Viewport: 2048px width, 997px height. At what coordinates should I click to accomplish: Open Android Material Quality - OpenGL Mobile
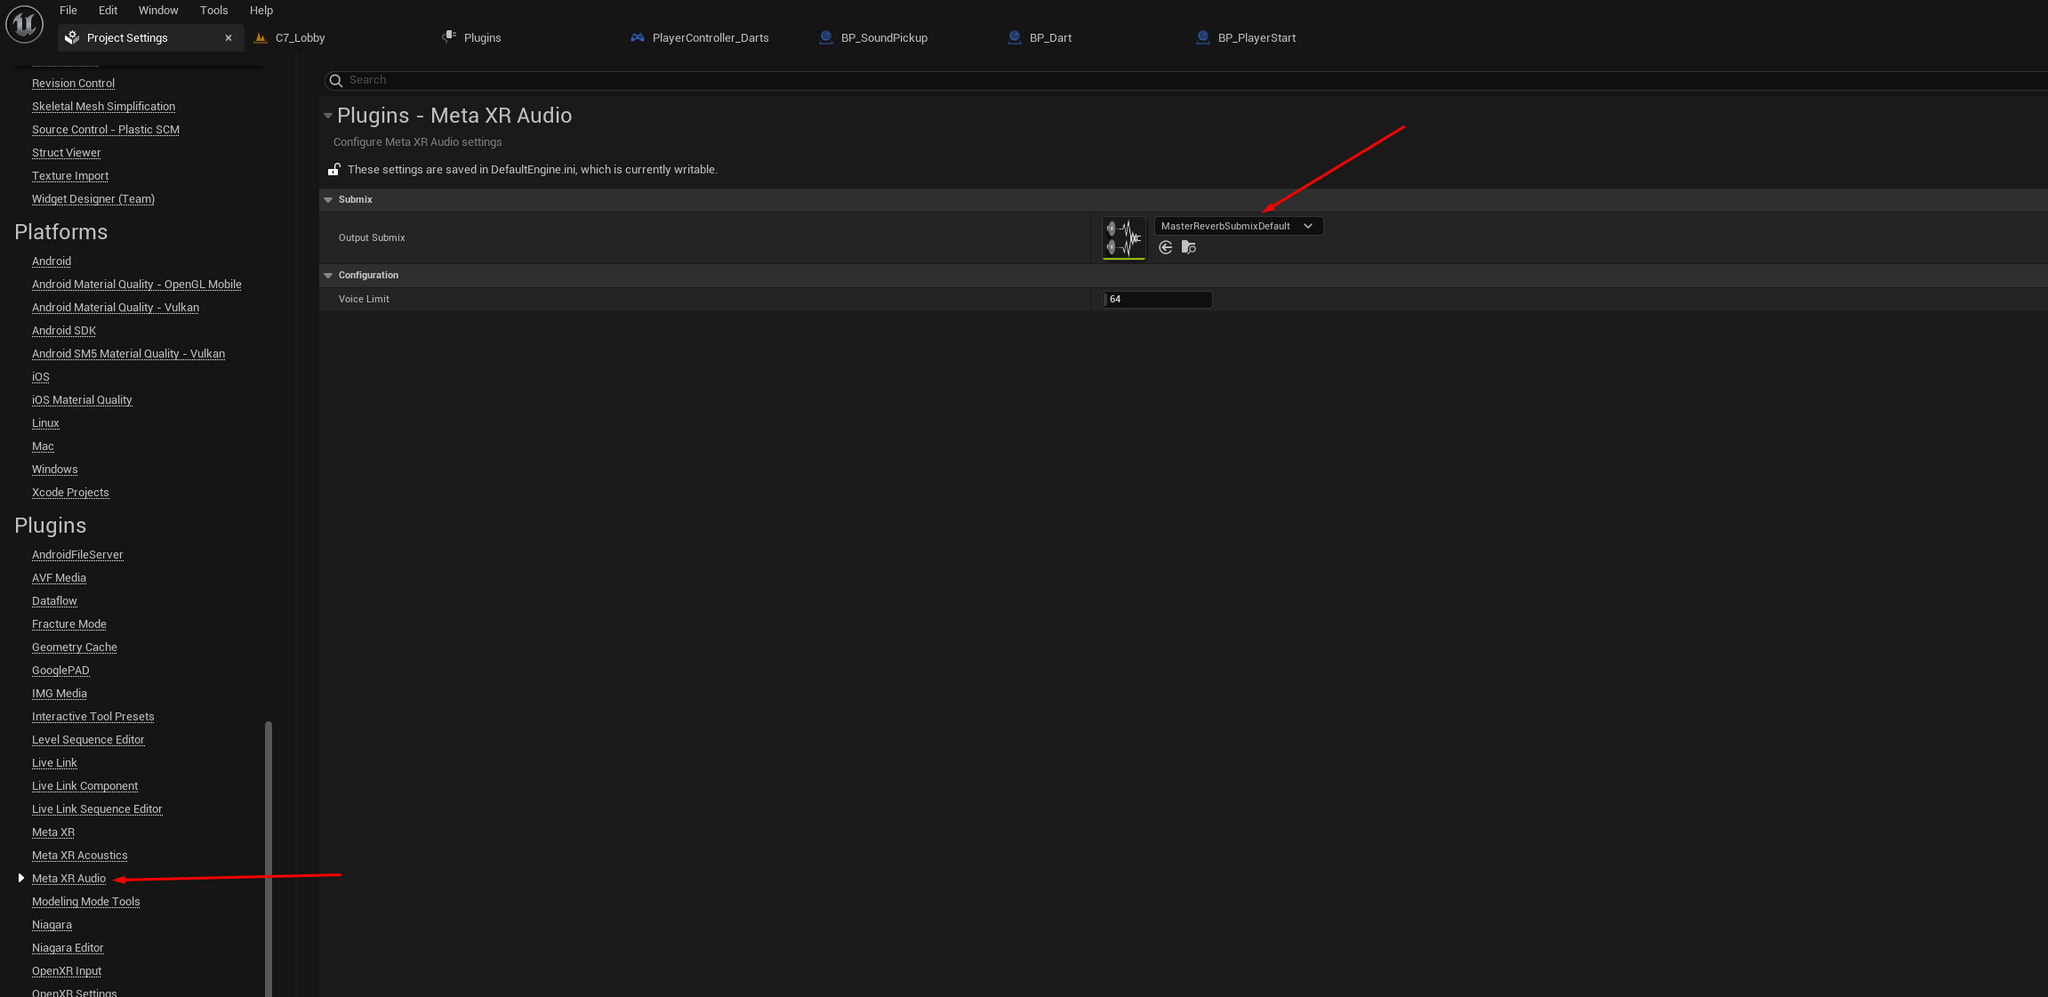click(136, 284)
